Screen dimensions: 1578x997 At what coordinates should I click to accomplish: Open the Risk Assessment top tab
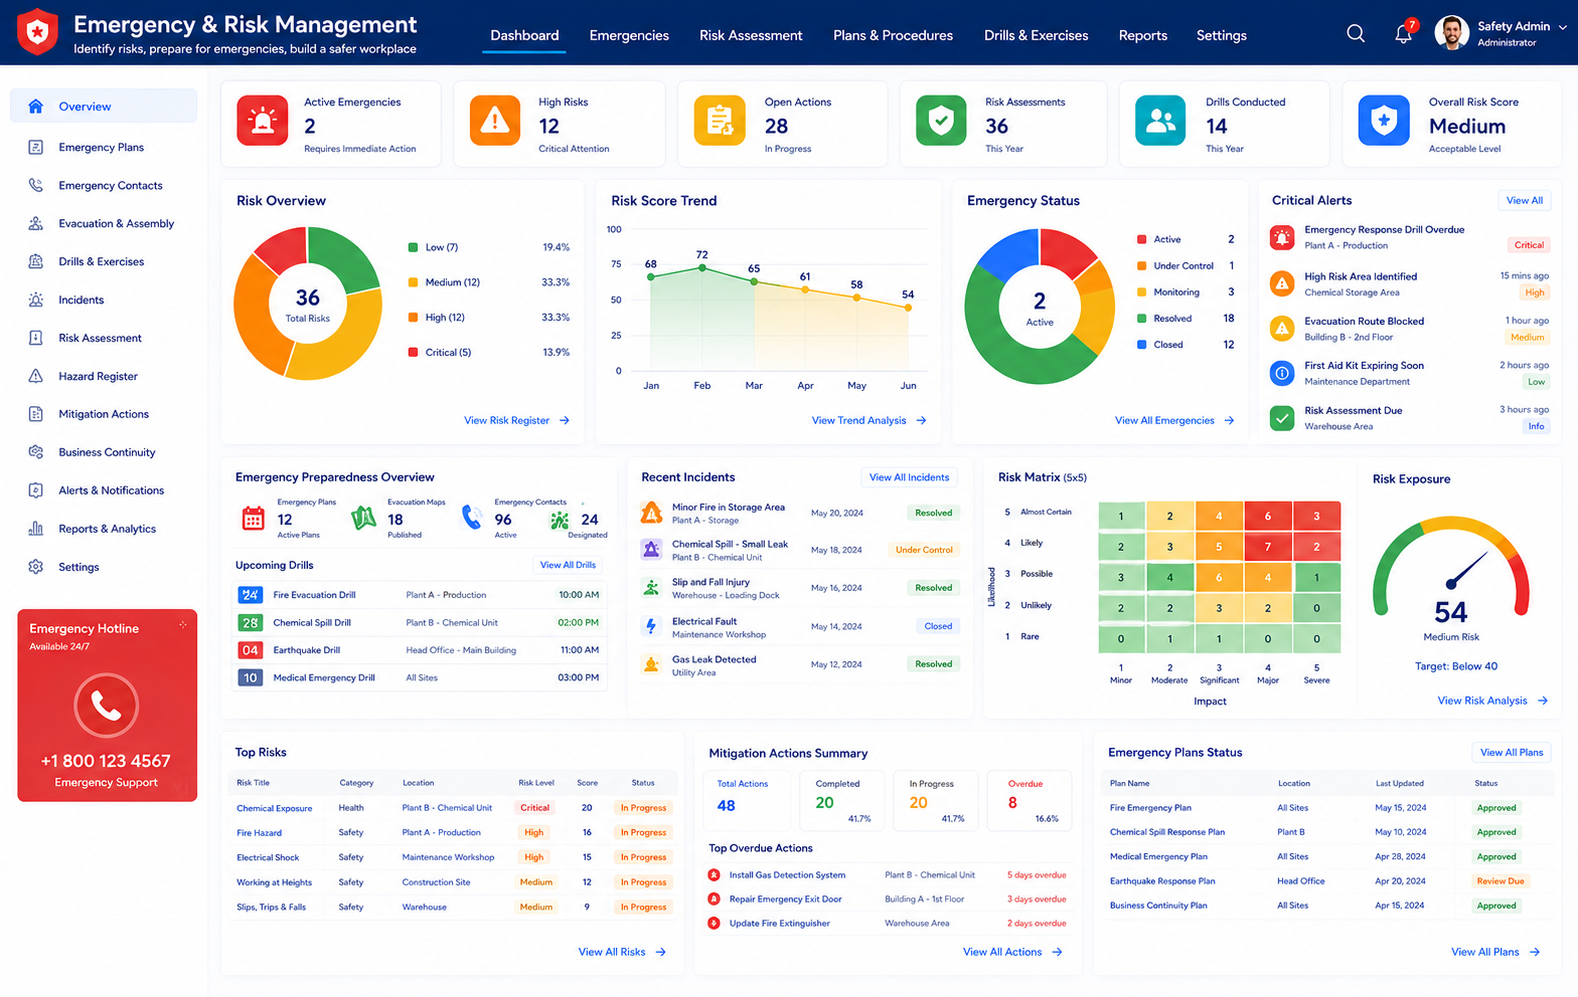pos(751,35)
